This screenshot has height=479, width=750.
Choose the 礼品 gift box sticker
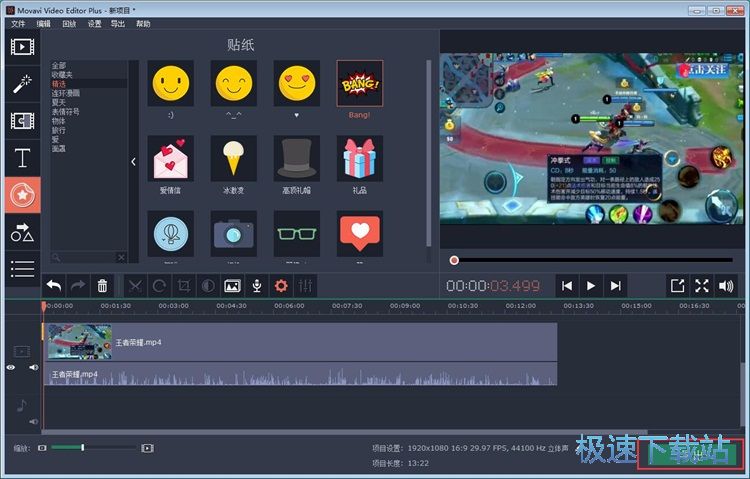click(x=360, y=158)
